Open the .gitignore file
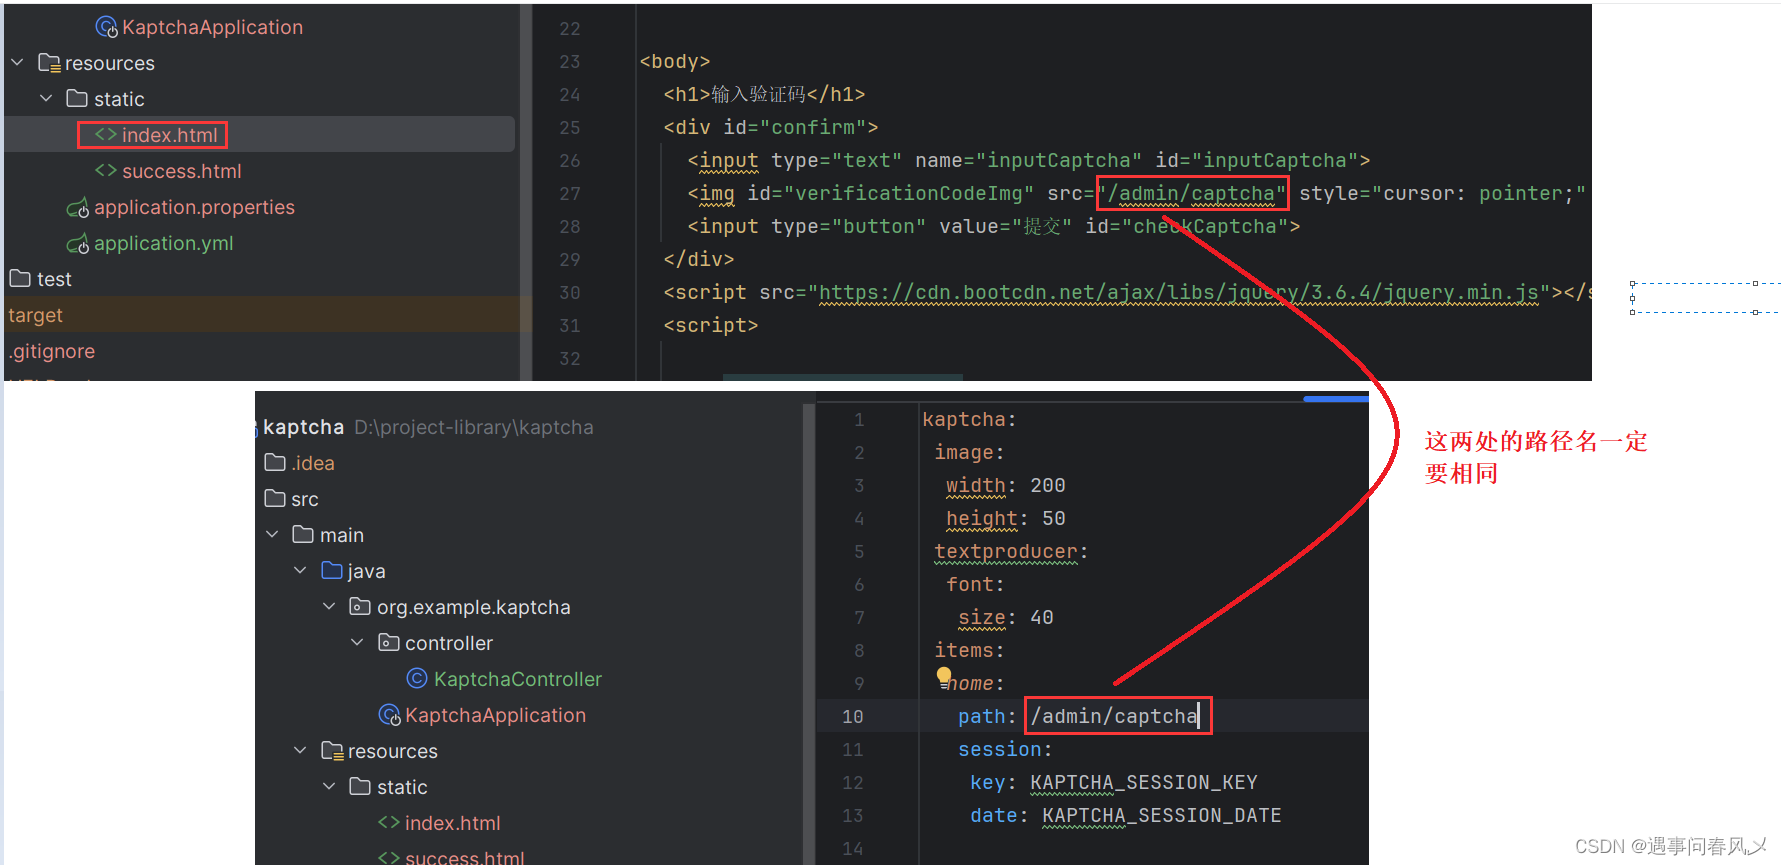Screen dimensions: 1781x865 pyautogui.click(x=51, y=351)
